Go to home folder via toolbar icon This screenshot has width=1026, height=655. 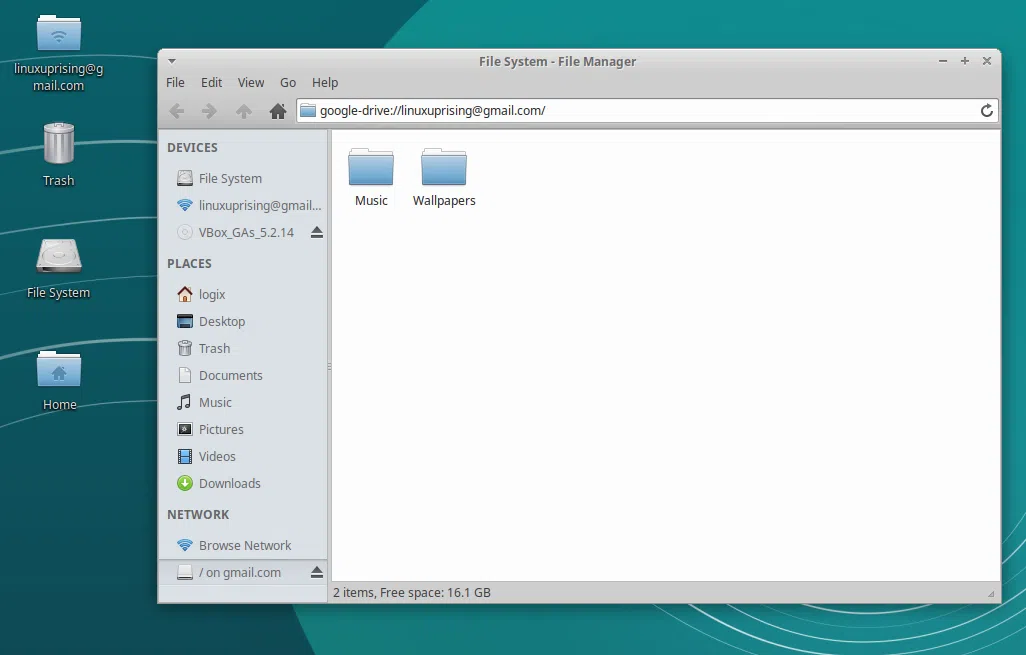[277, 111]
